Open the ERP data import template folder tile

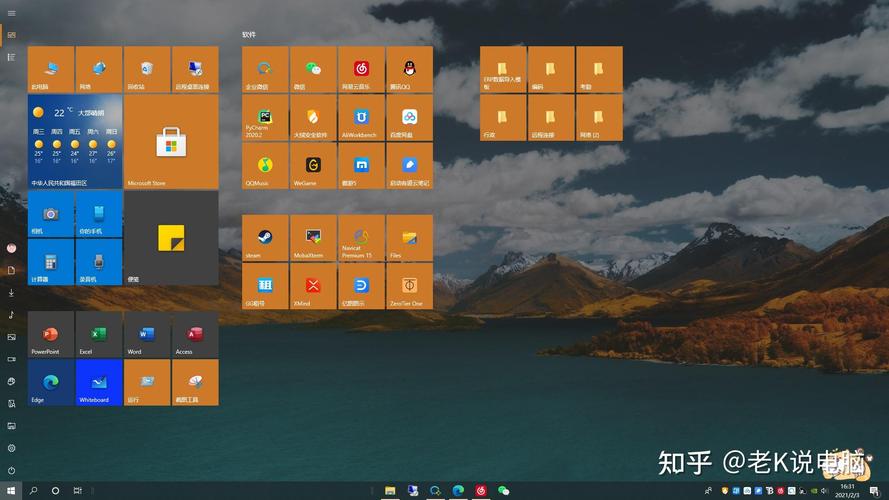point(503,69)
